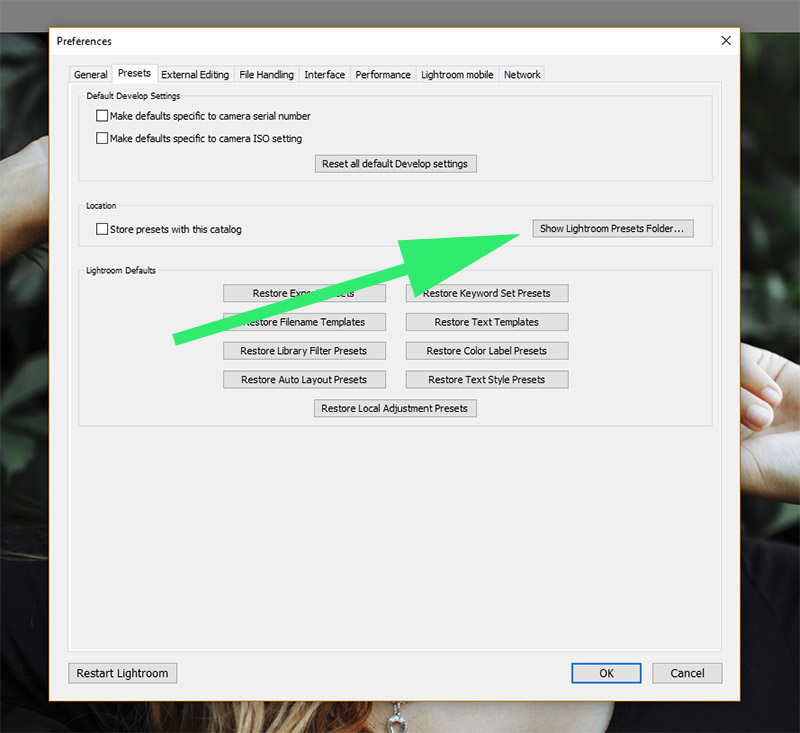Click Show Lightroom Presets Folder button
Viewport: 800px width, 733px height.
click(x=613, y=229)
